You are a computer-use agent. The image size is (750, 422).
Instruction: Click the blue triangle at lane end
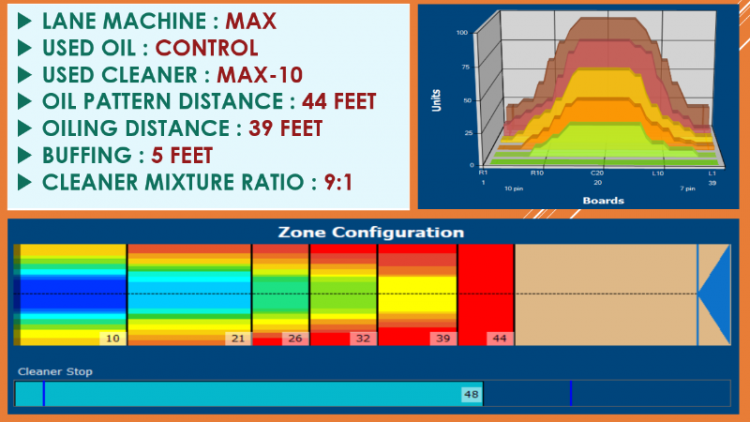(714, 295)
